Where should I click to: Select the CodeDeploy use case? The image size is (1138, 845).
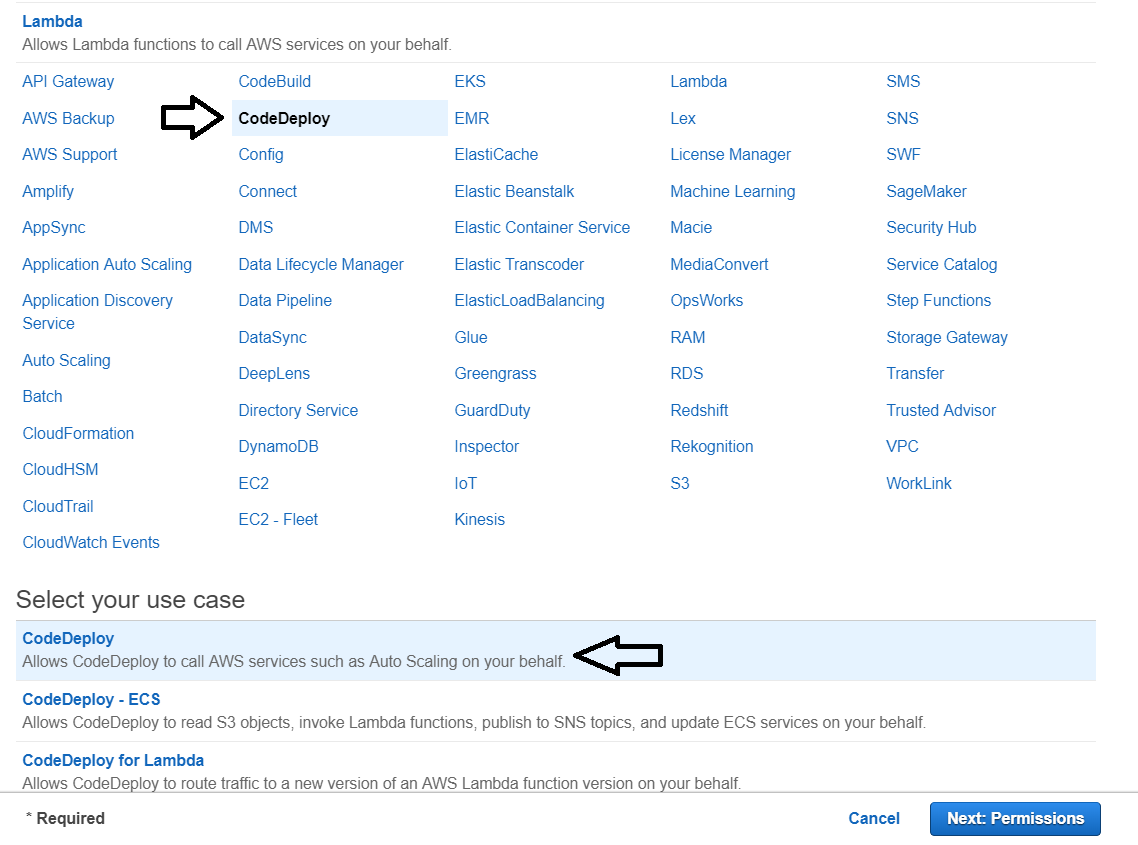click(x=68, y=638)
